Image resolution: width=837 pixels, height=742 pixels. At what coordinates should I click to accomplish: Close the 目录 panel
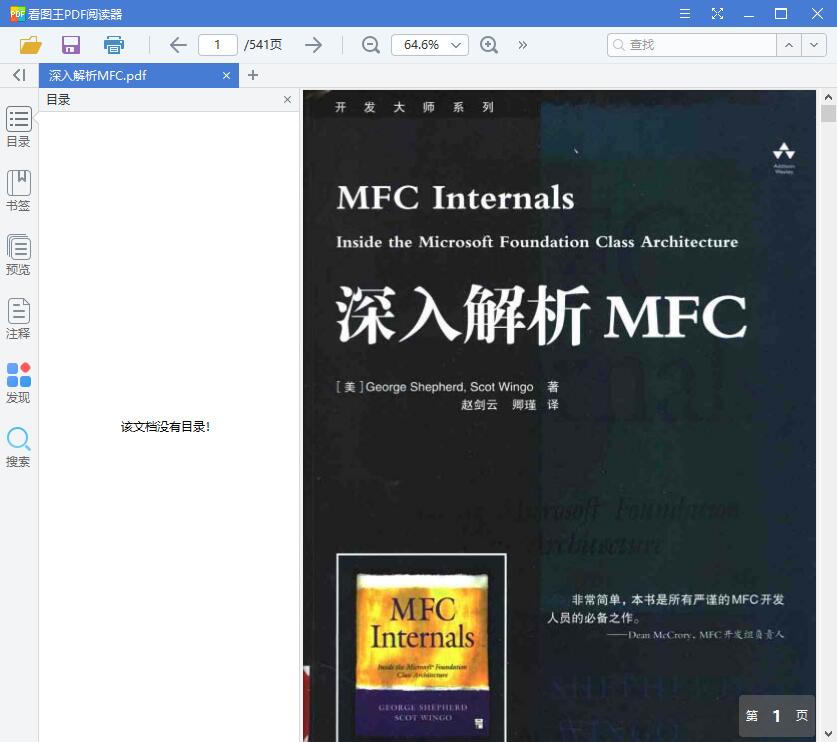coord(287,99)
